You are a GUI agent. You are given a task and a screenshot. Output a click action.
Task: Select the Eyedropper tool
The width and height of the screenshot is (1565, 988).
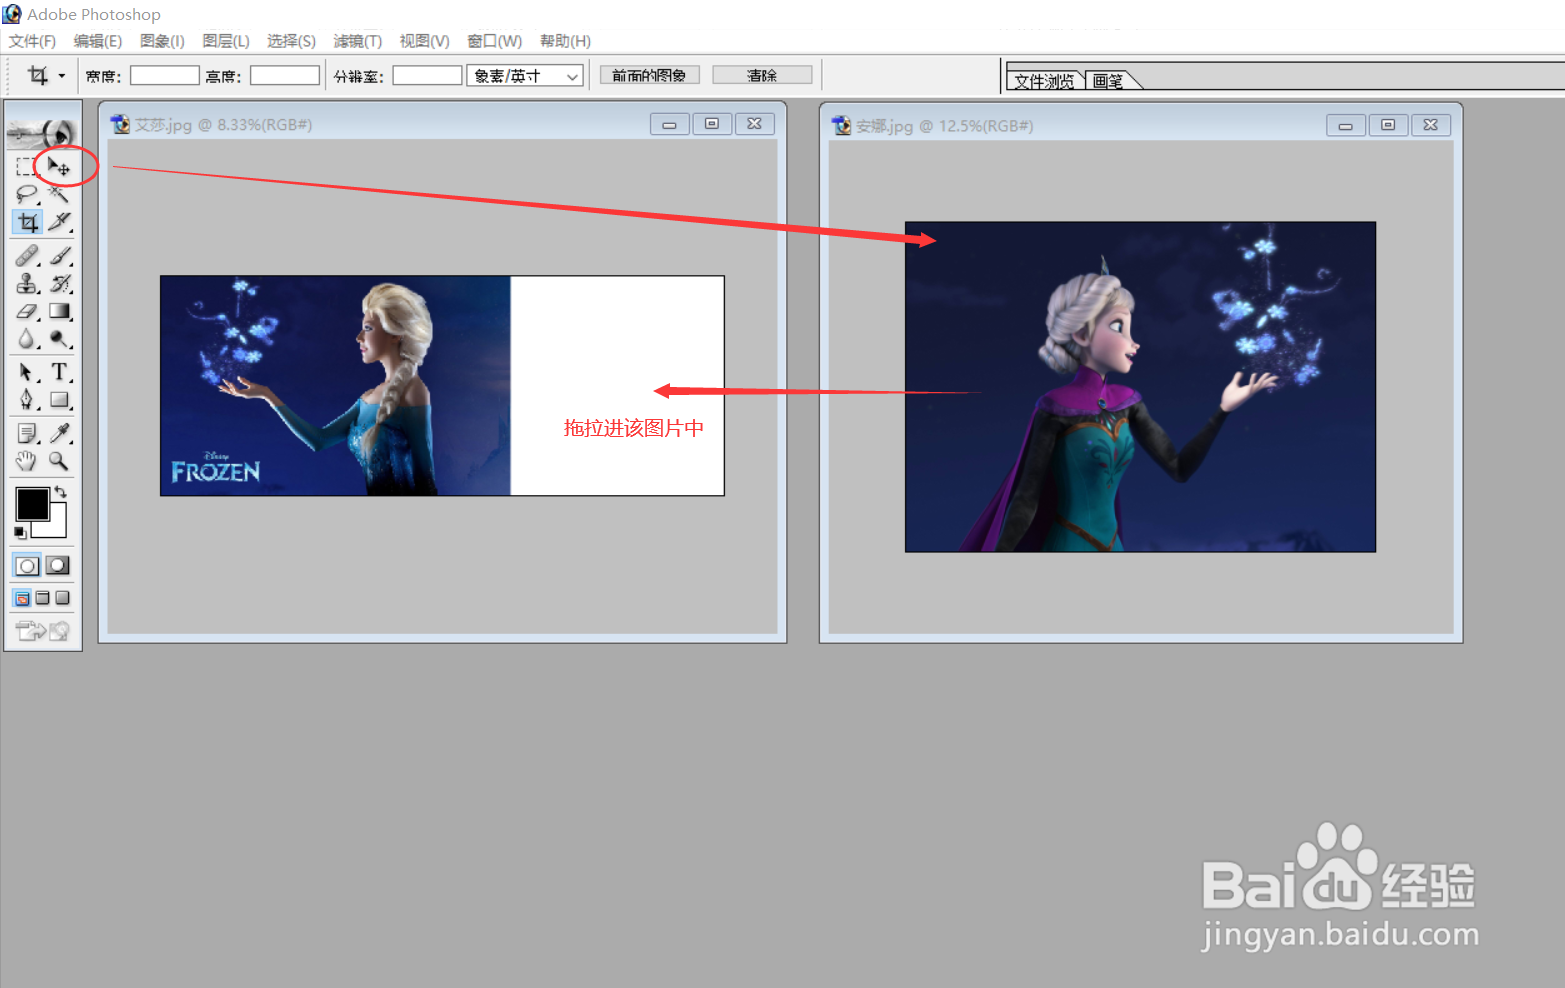59,433
